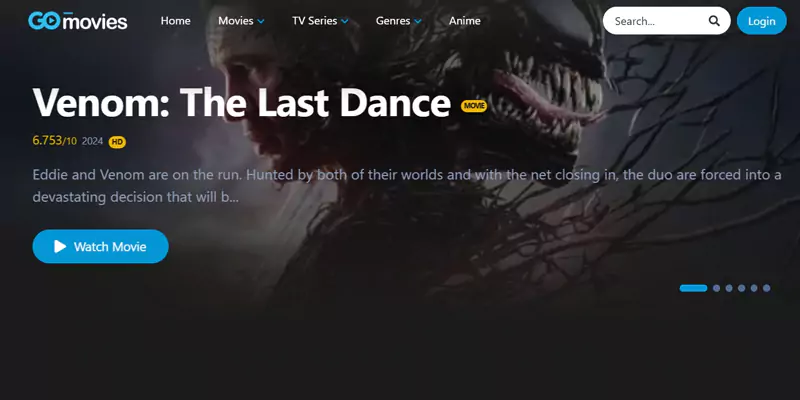Expand the Genres dropdown chevron
This screenshot has width=800, height=400.
point(418,21)
